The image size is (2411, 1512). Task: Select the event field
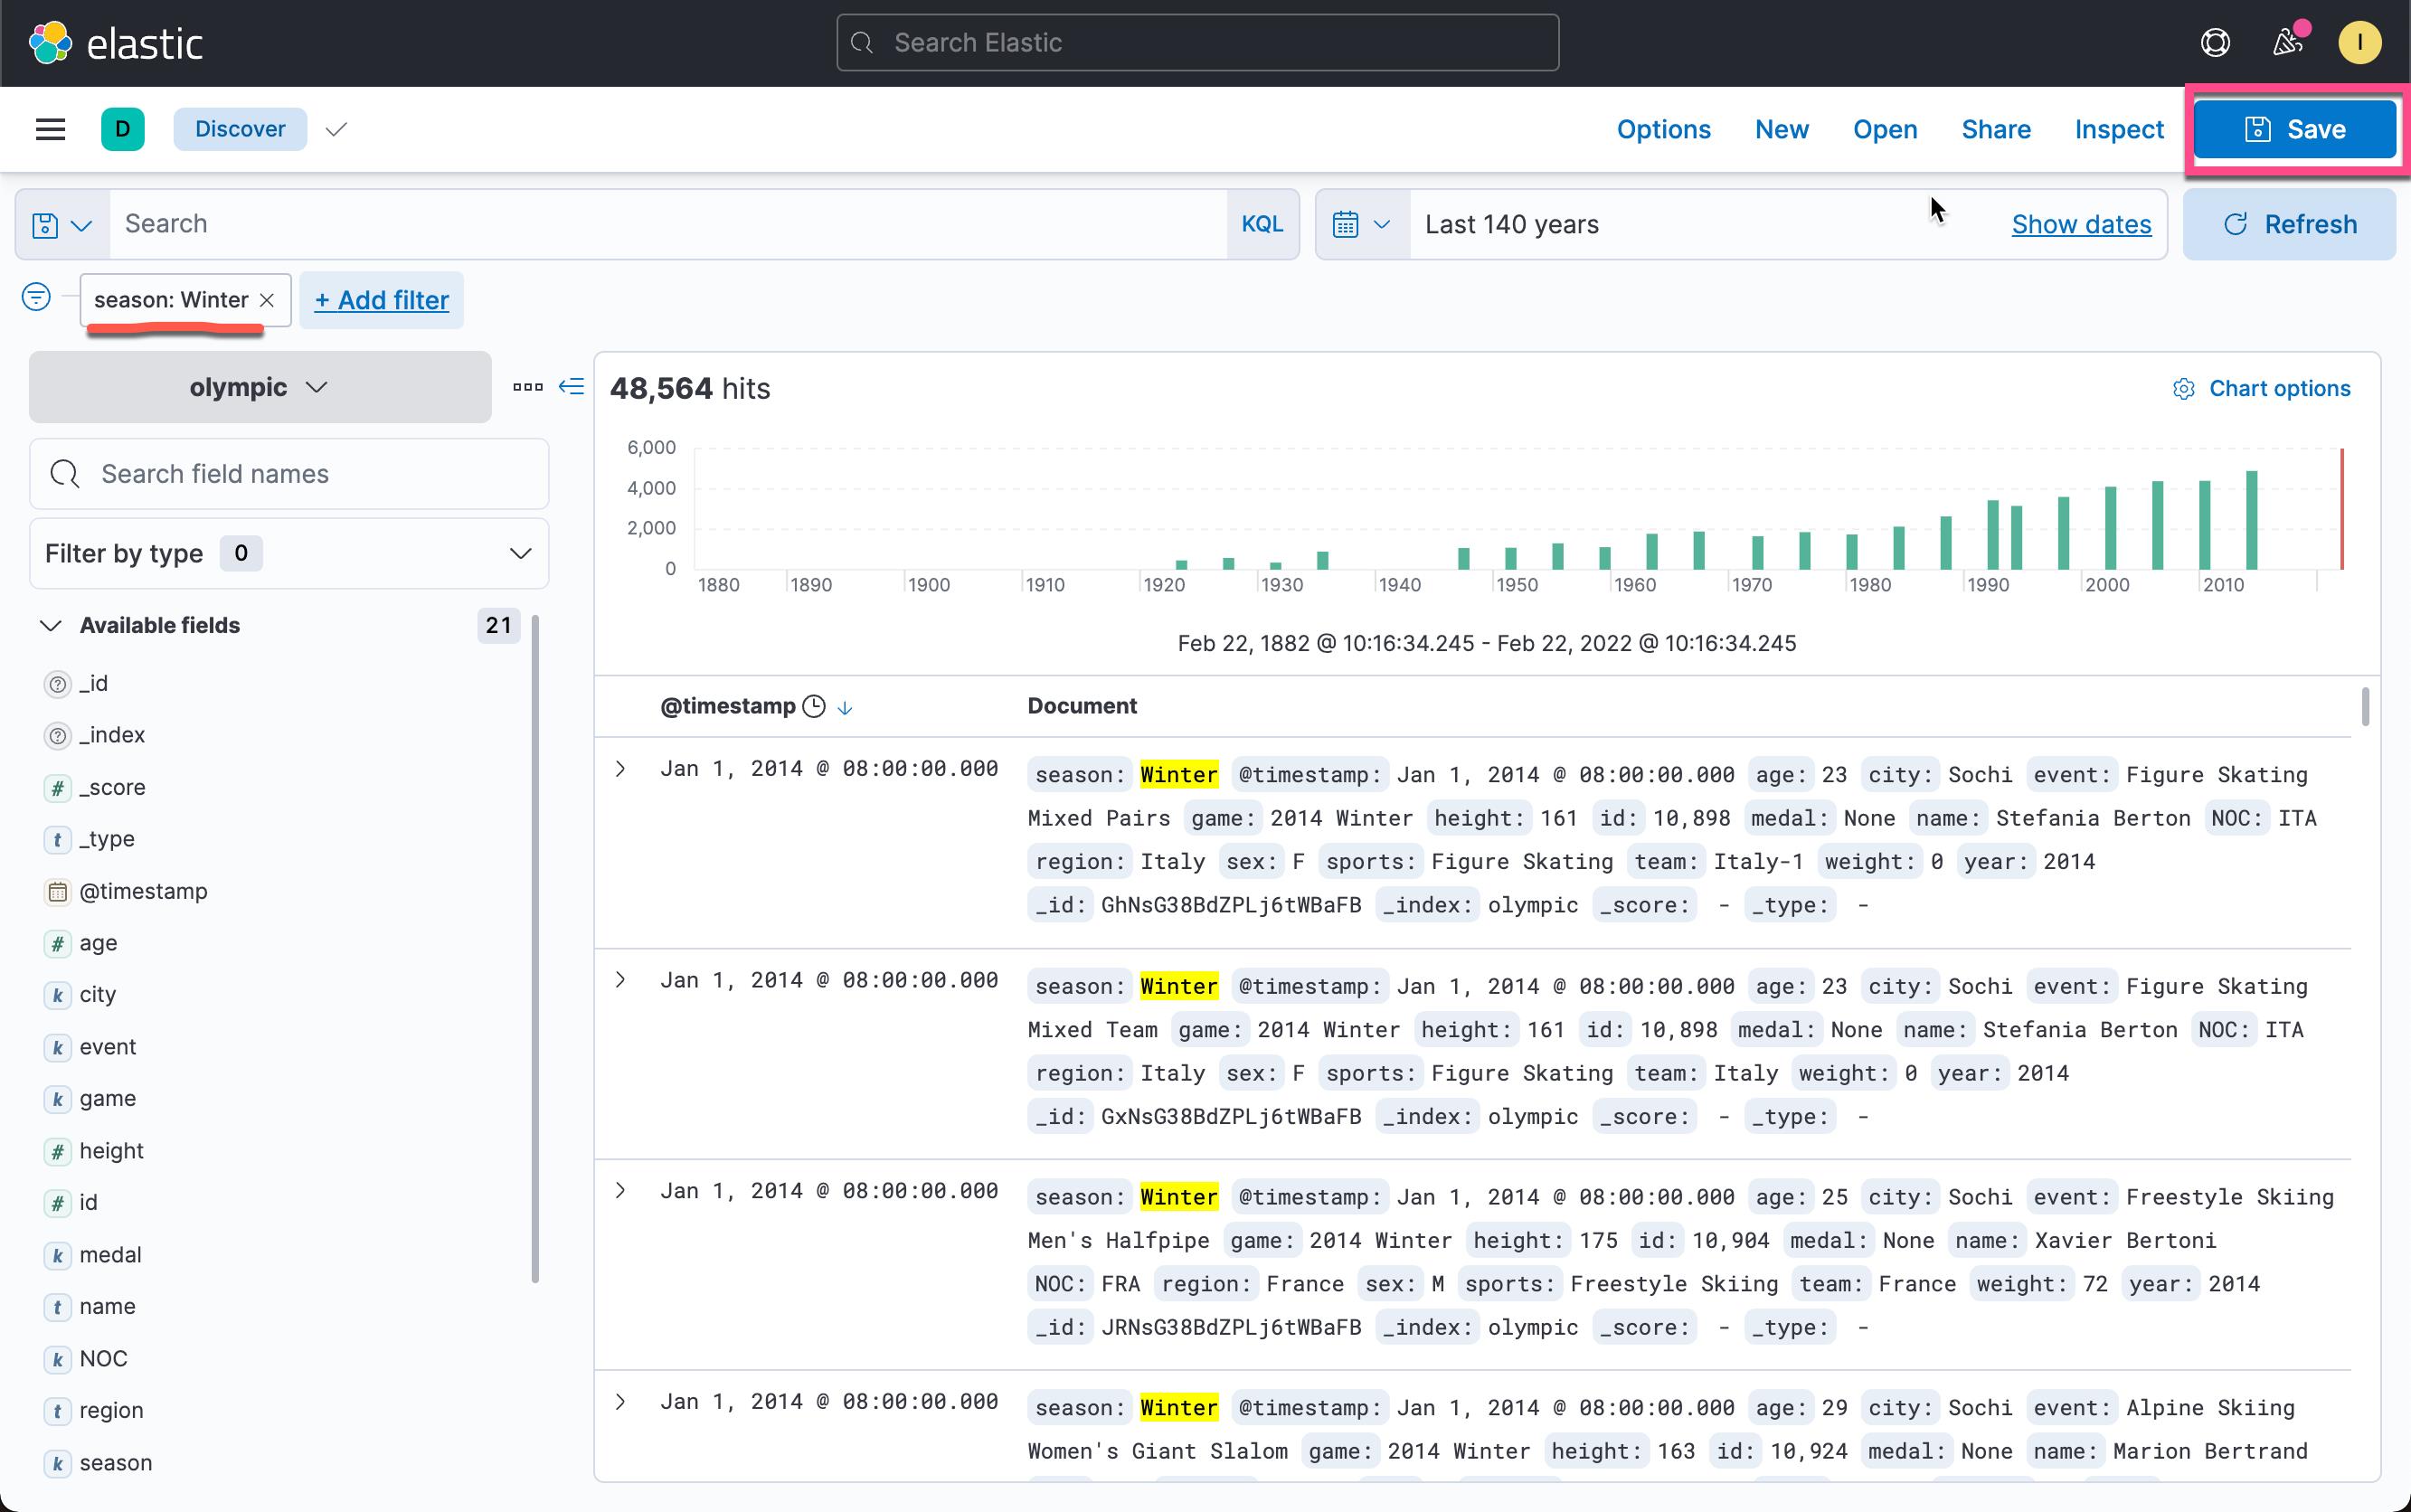(107, 1047)
